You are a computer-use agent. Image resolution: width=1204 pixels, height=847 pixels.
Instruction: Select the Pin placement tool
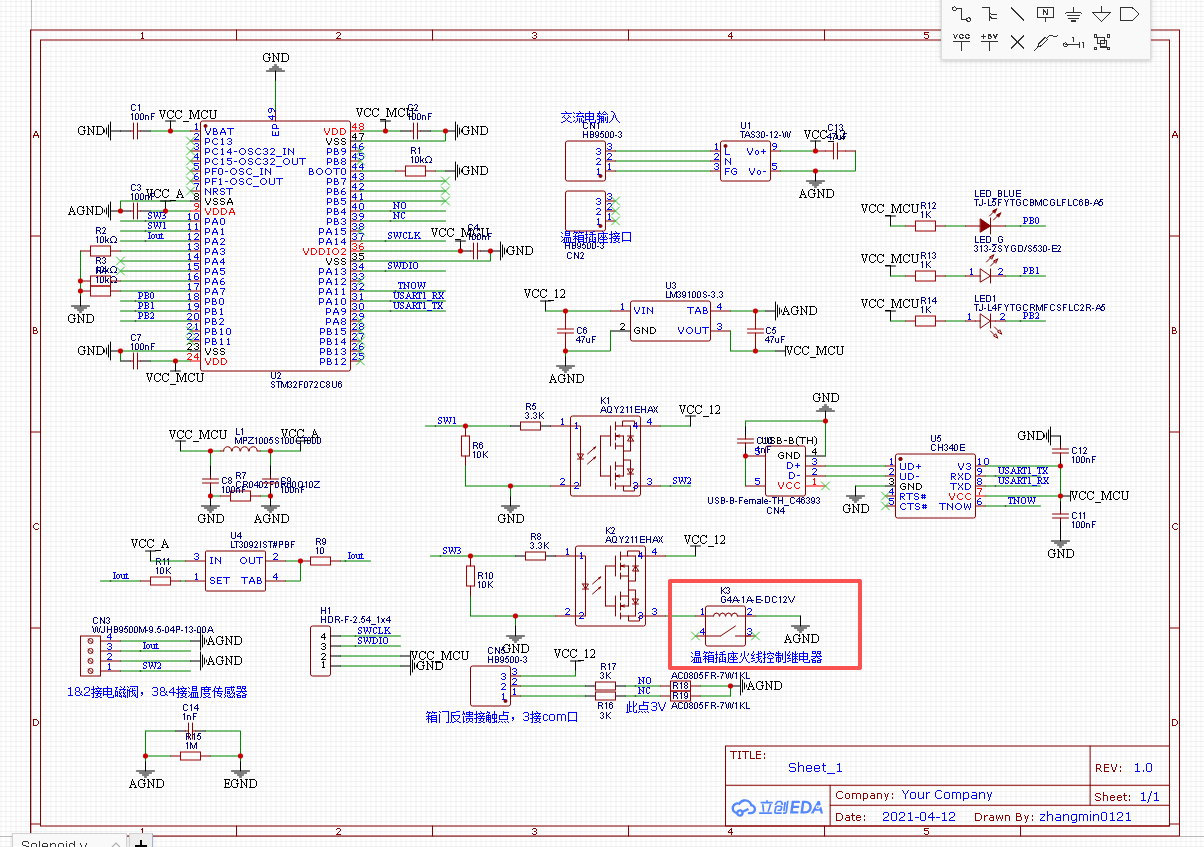[1073, 42]
